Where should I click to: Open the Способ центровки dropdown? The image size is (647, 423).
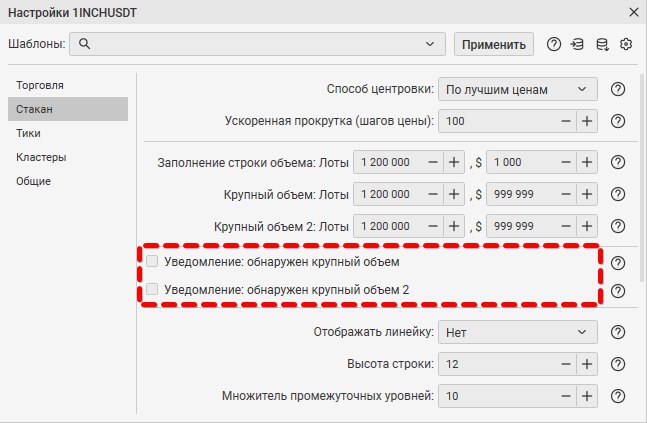tap(517, 89)
